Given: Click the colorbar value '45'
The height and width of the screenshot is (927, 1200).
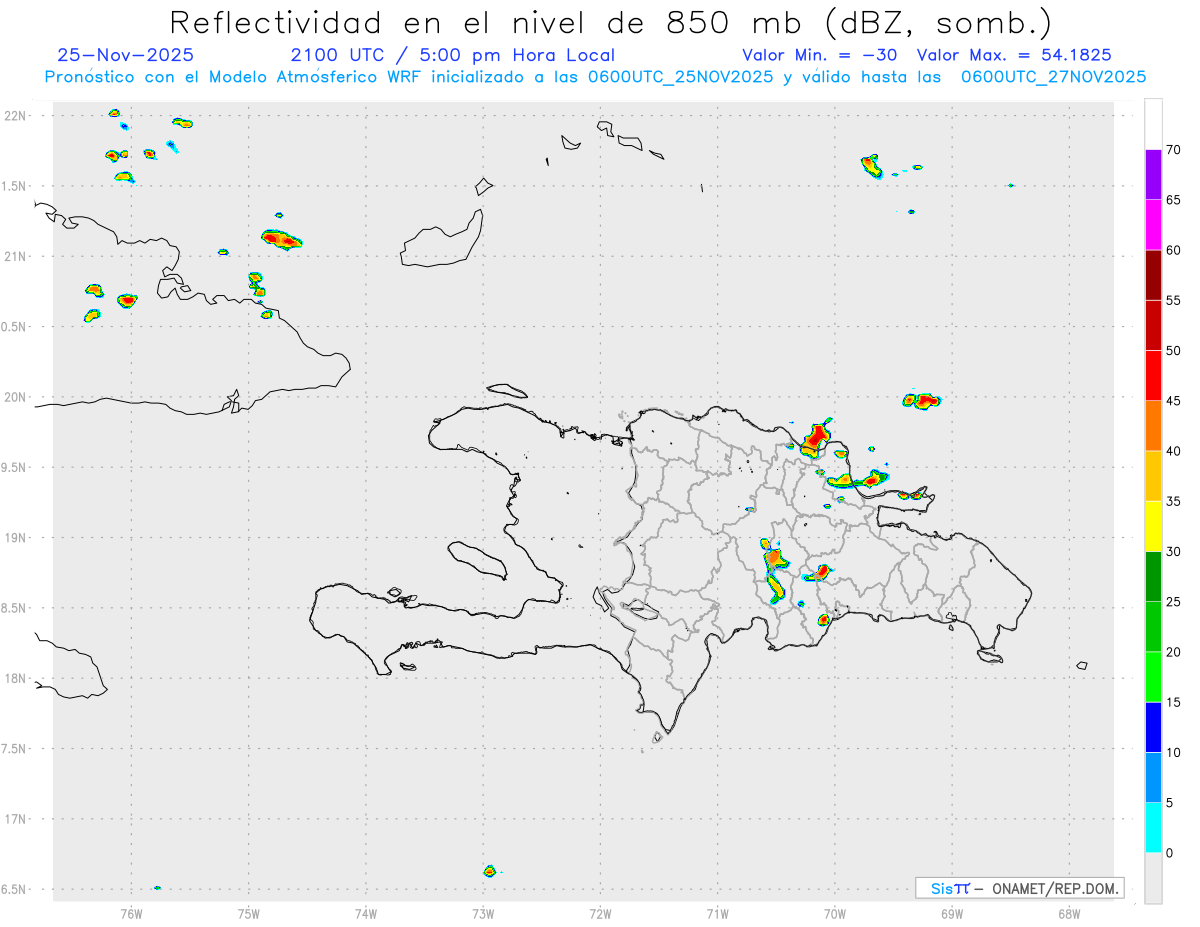Looking at the screenshot, I should pyautogui.click(x=1173, y=401).
